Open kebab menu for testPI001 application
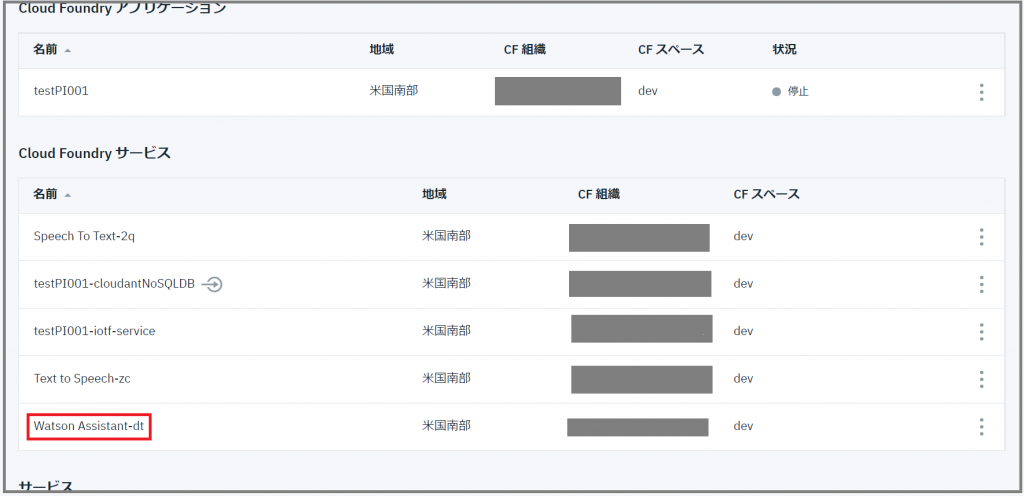Image resolution: width=1024 pixels, height=496 pixels. coord(981,92)
